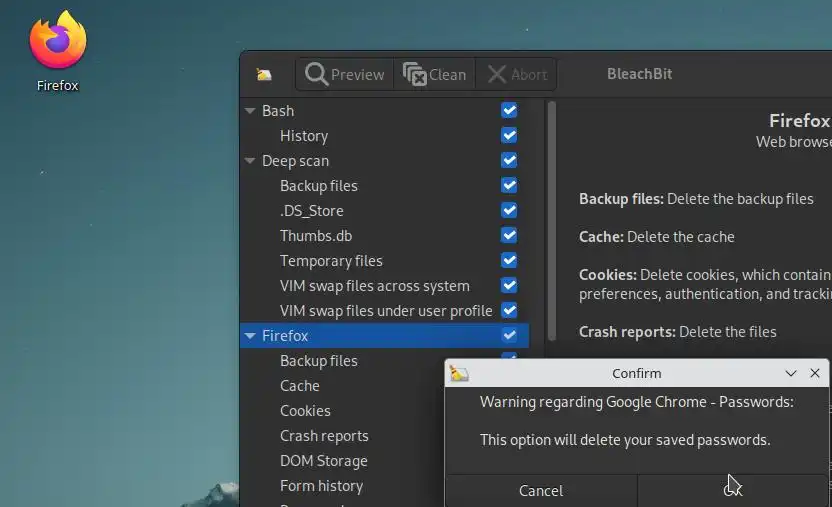The width and height of the screenshot is (832, 507).
Task: Select the .DS_Store row
Action: click(x=384, y=211)
